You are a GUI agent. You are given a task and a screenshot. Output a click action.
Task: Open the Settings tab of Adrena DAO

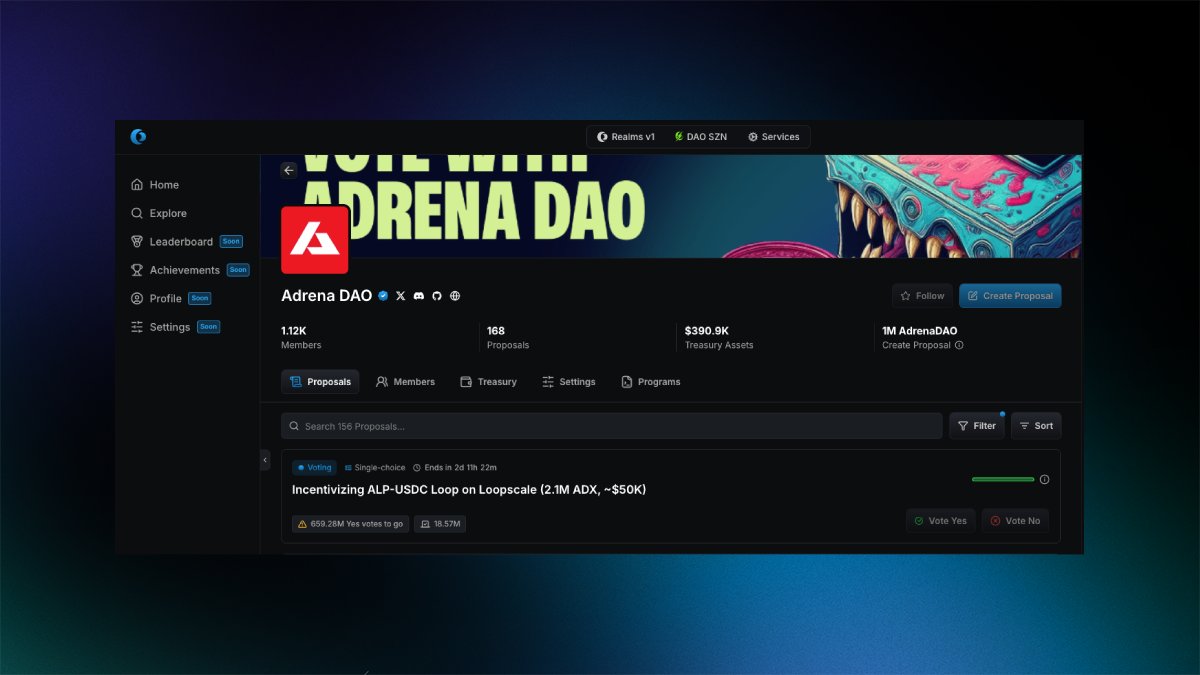tap(569, 382)
